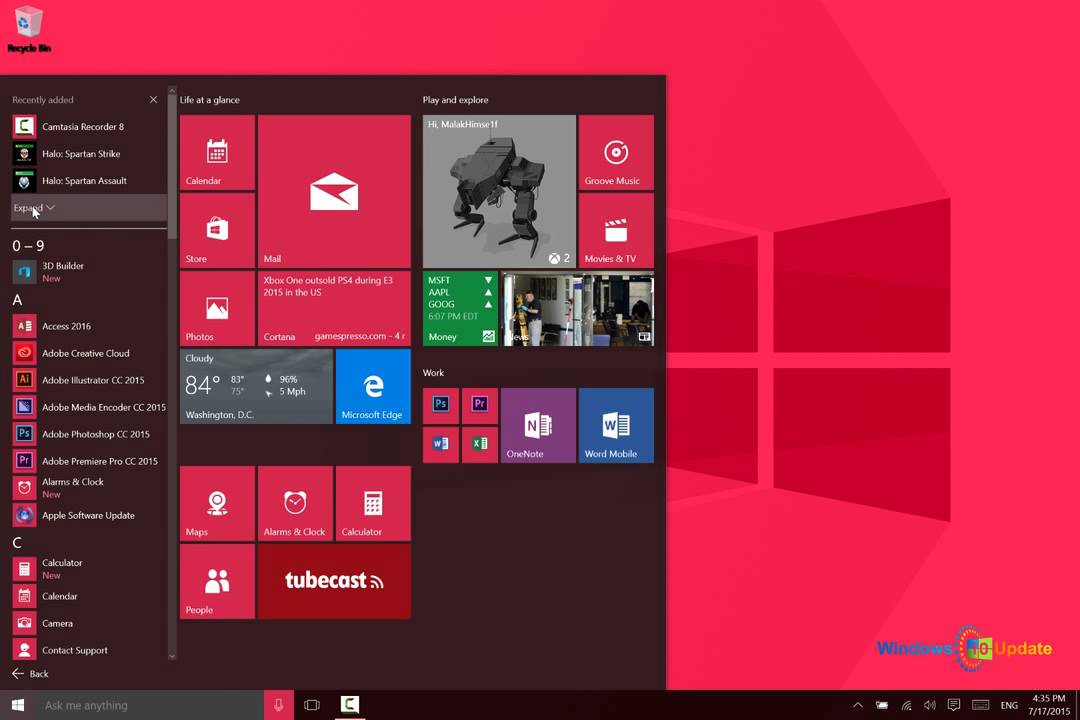Launch the tubecast tile
1080x720 pixels.
pyautogui.click(x=334, y=581)
